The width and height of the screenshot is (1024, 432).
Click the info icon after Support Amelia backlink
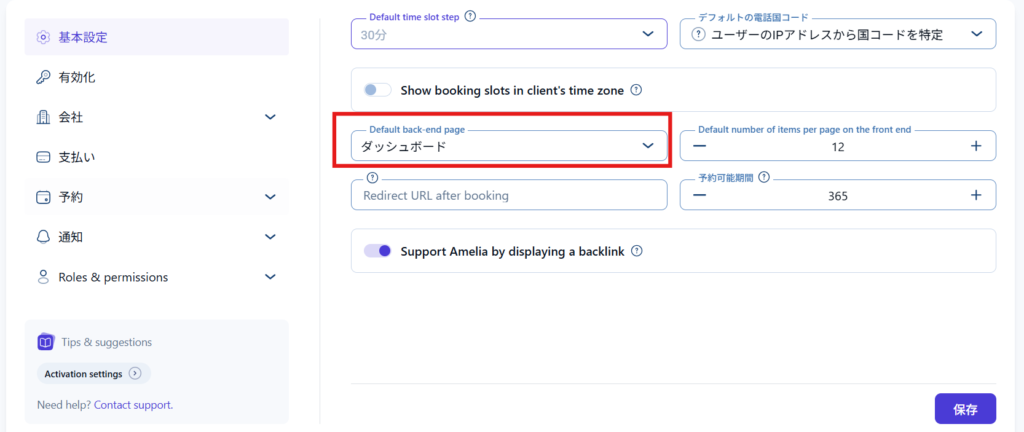click(x=636, y=252)
